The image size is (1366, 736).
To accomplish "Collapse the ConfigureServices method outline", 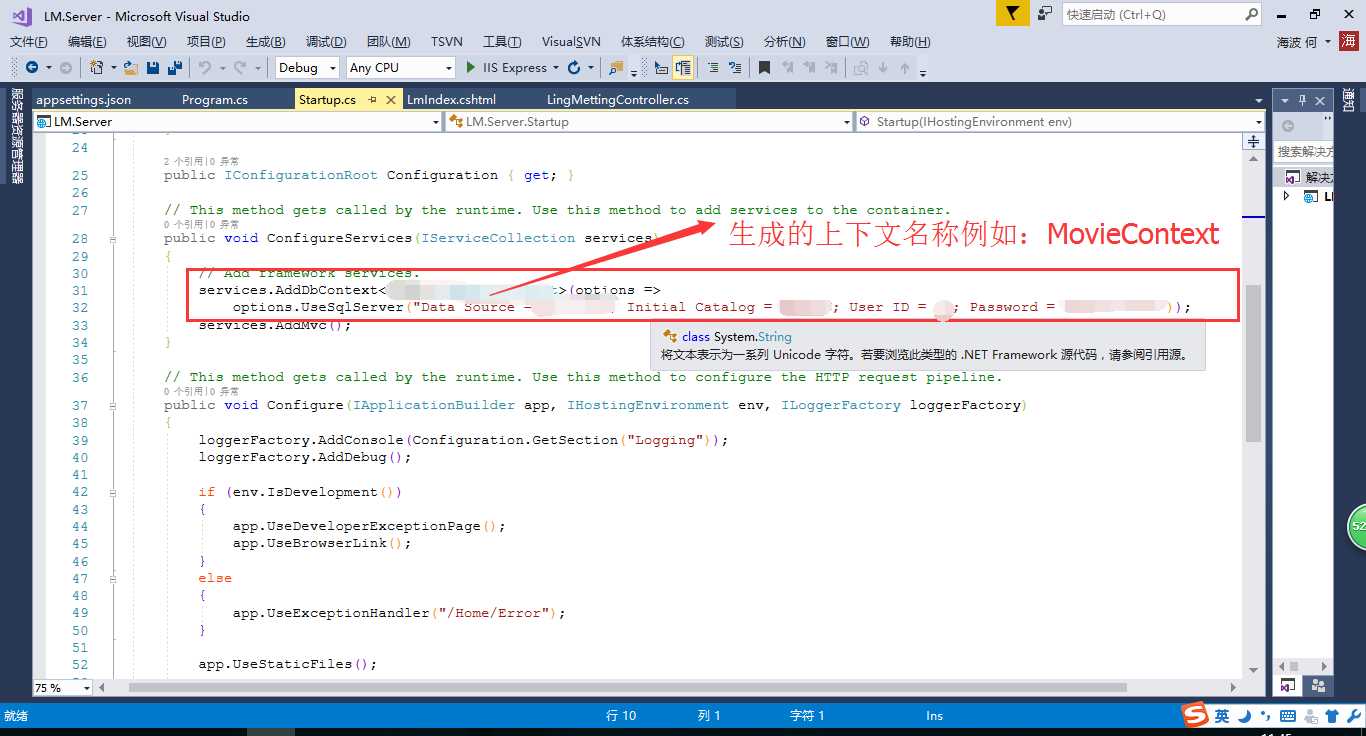I will click(x=113, y=239).
